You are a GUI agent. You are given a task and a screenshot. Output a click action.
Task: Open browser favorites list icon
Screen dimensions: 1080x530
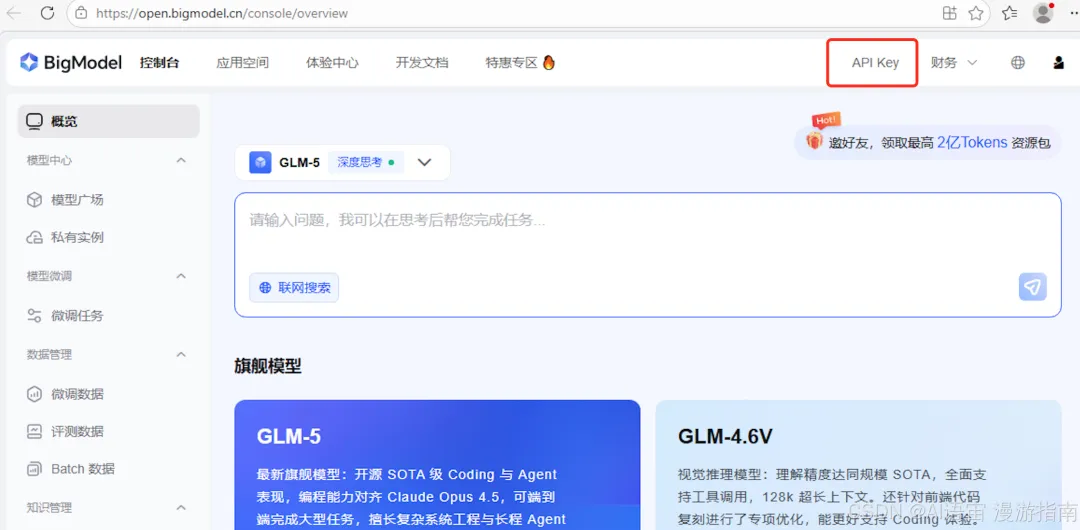point(1010,12)
